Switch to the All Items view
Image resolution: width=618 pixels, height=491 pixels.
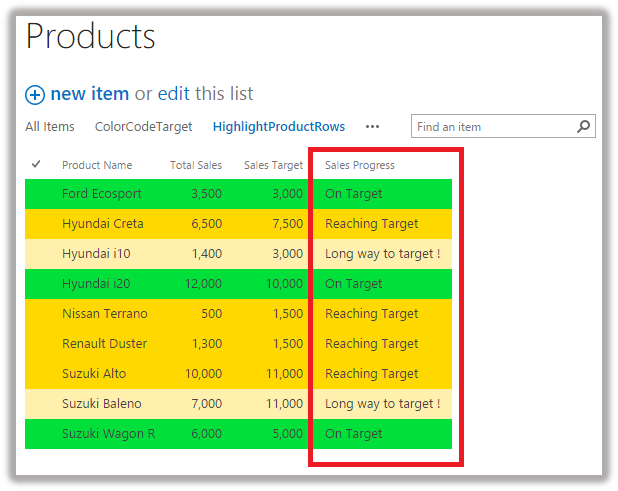pyautogui.click(x=50, y=127)
